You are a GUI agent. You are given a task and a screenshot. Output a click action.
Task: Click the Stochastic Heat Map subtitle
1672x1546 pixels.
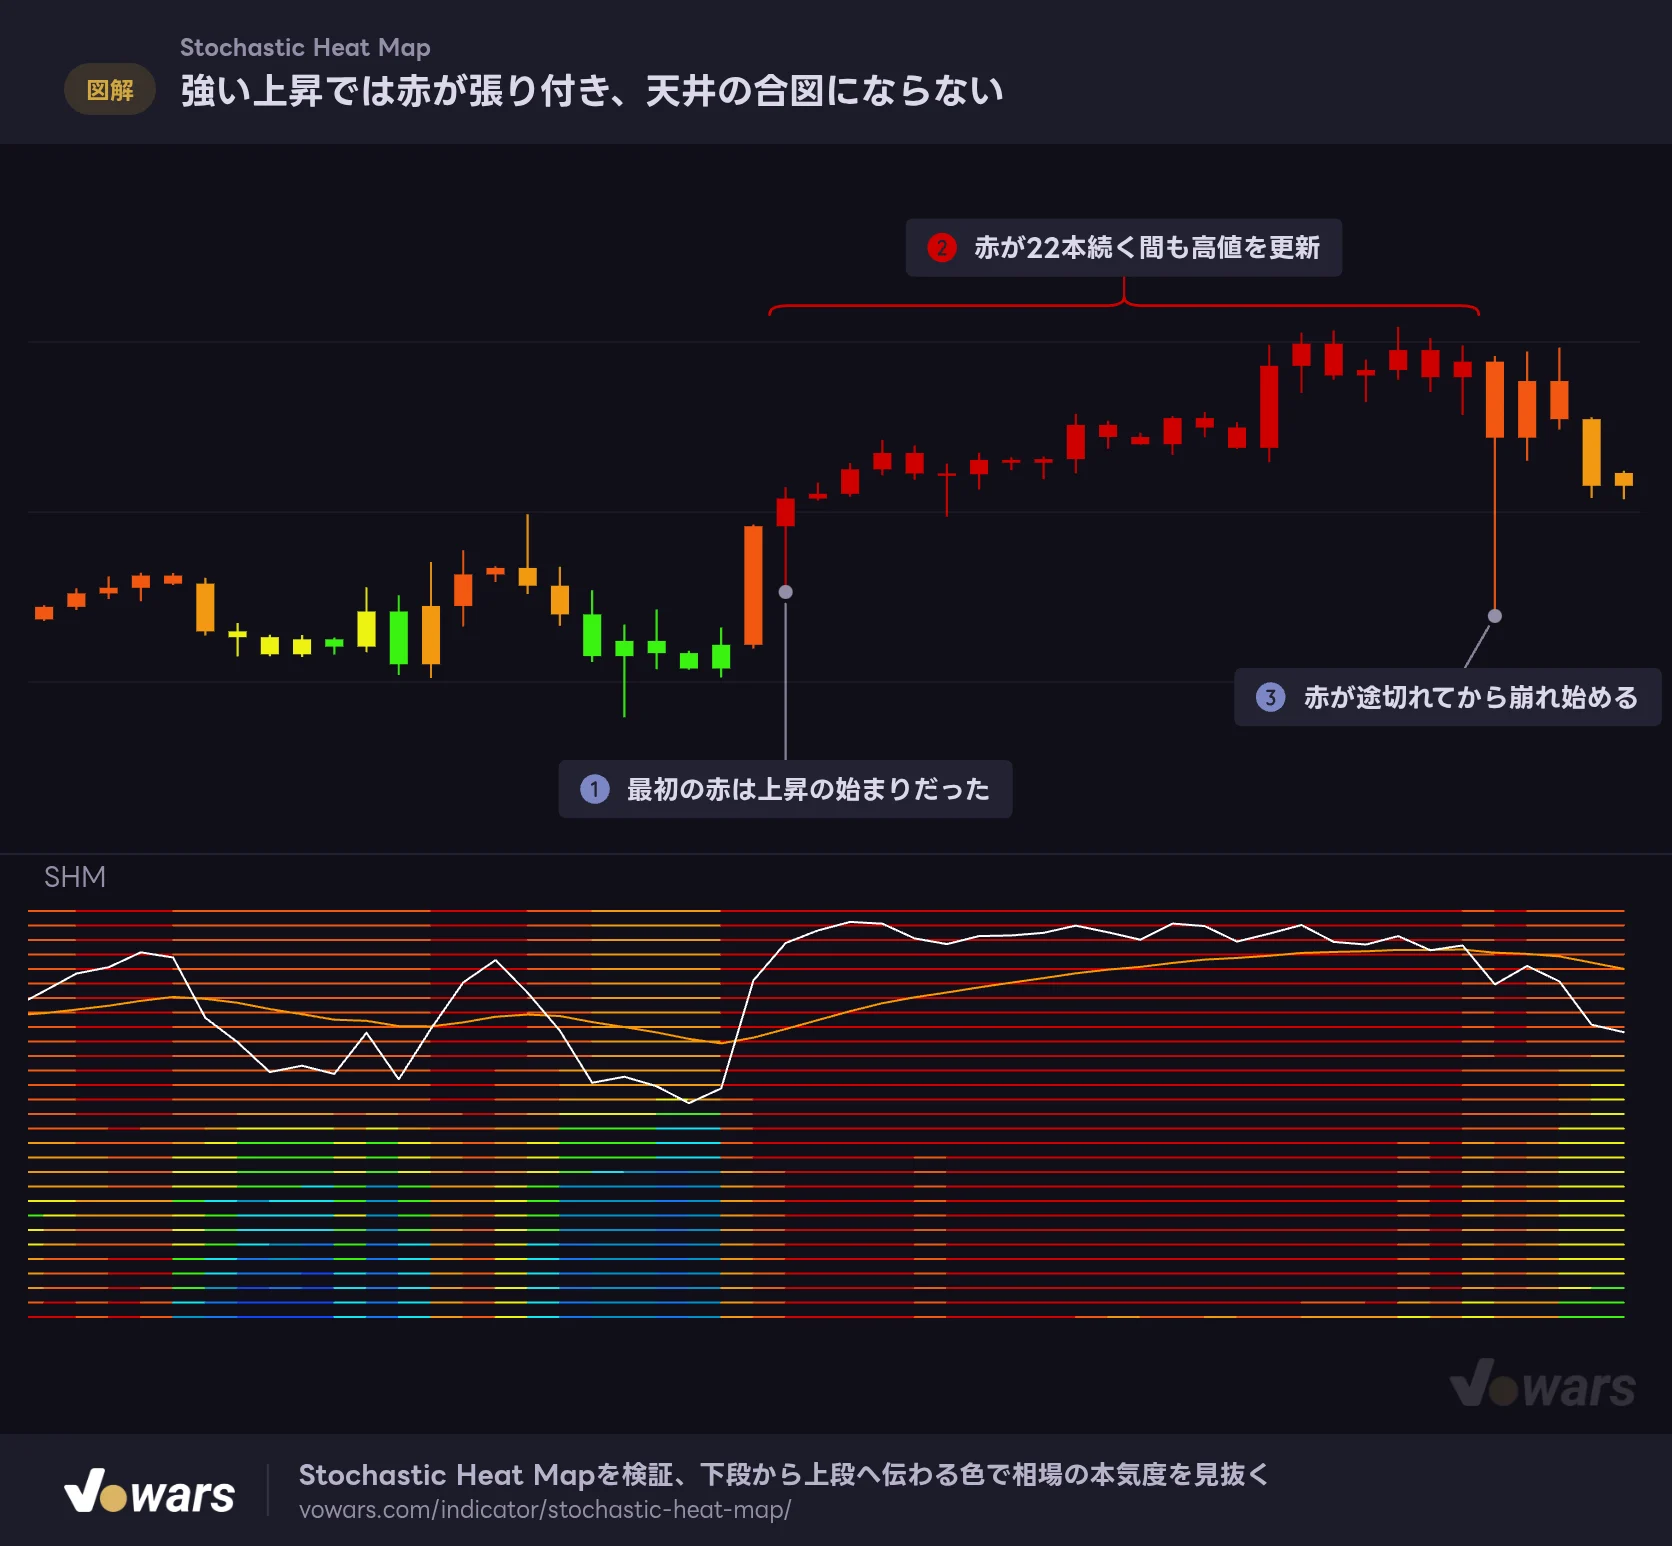[305, 48]
